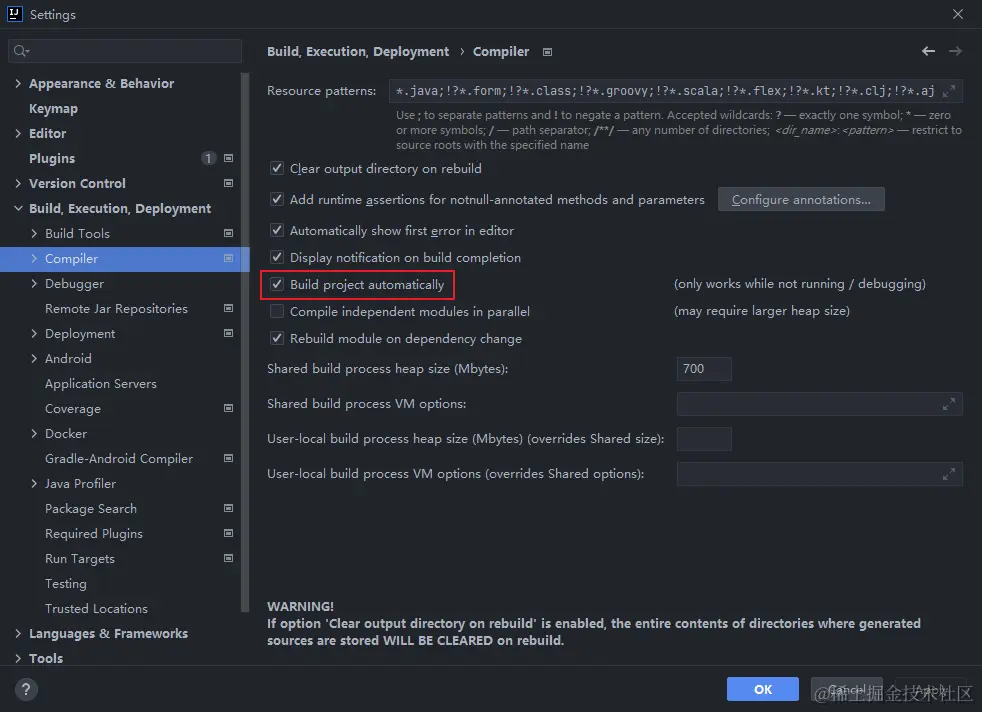Select Debugger in the settings sidebar

[75, 283]
